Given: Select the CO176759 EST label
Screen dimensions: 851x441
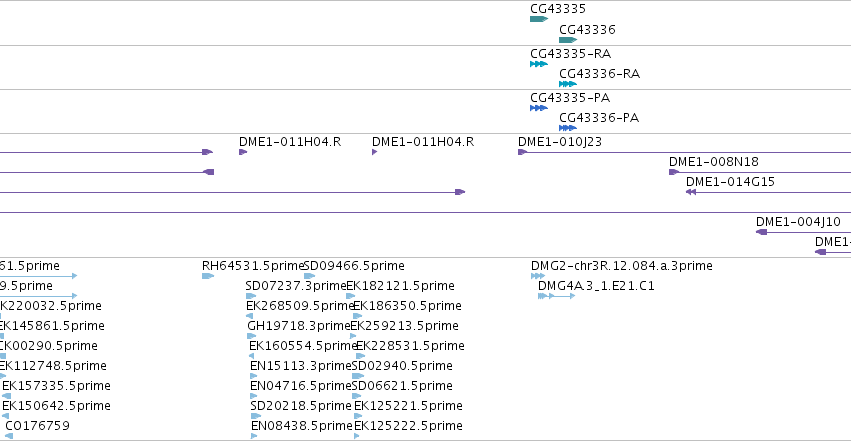Looking at the screenshot, I should coord(37,426).
